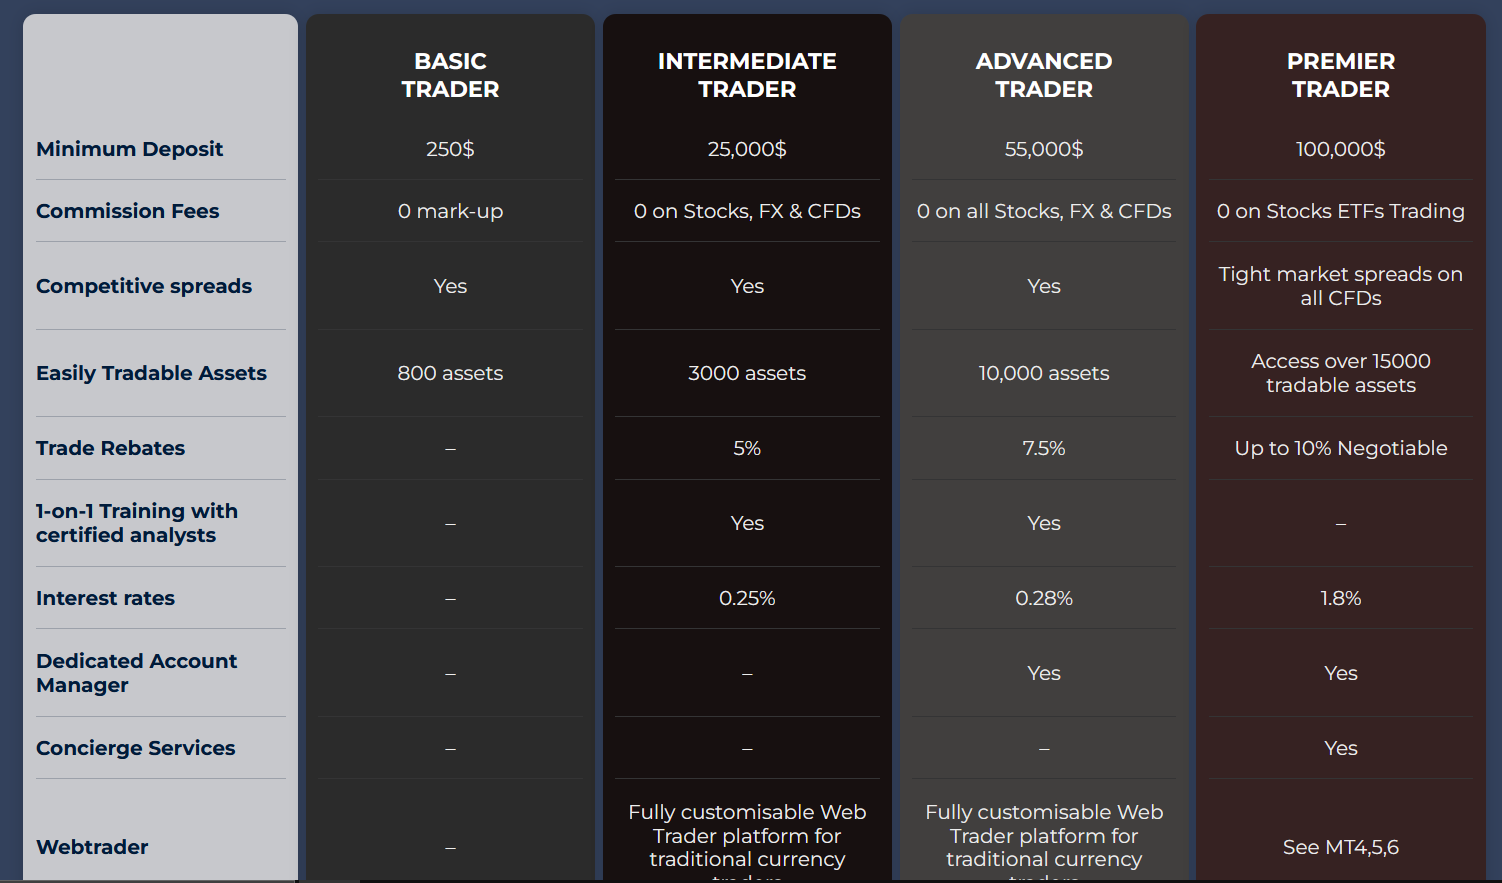Select the Trade Rebates row label
The image size is (1502, 883).
[110, 448]
